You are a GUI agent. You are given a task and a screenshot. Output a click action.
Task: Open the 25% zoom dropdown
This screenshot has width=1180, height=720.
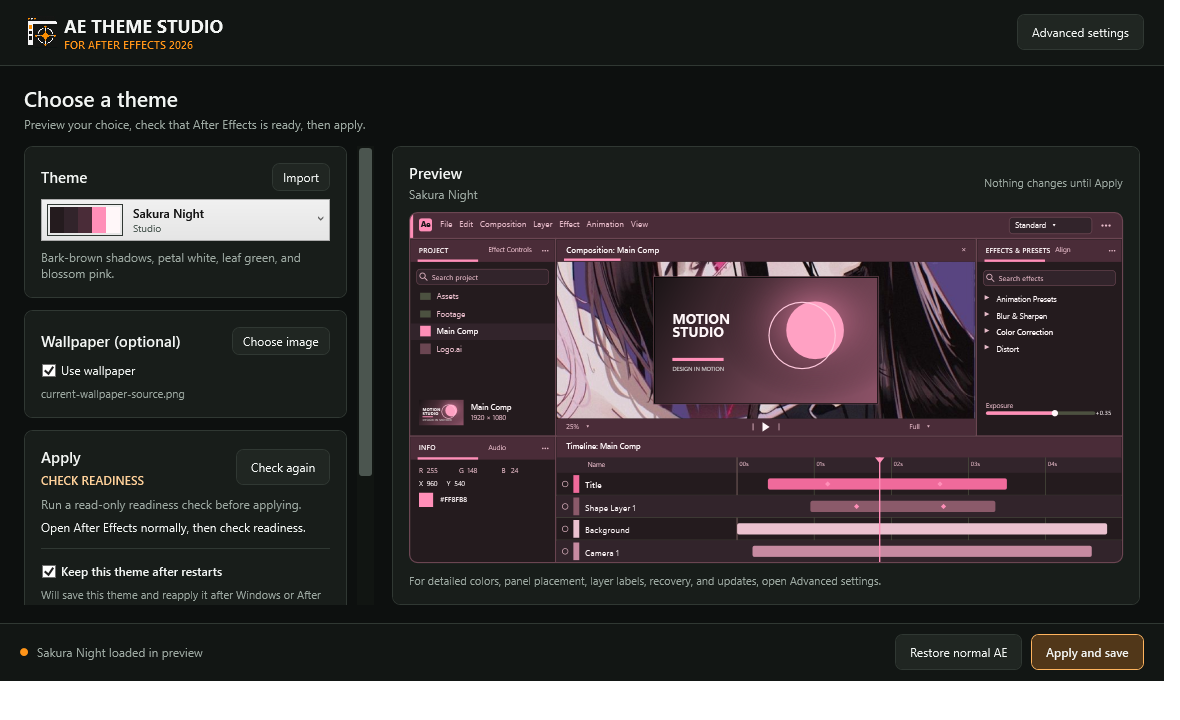click(577, 427)
